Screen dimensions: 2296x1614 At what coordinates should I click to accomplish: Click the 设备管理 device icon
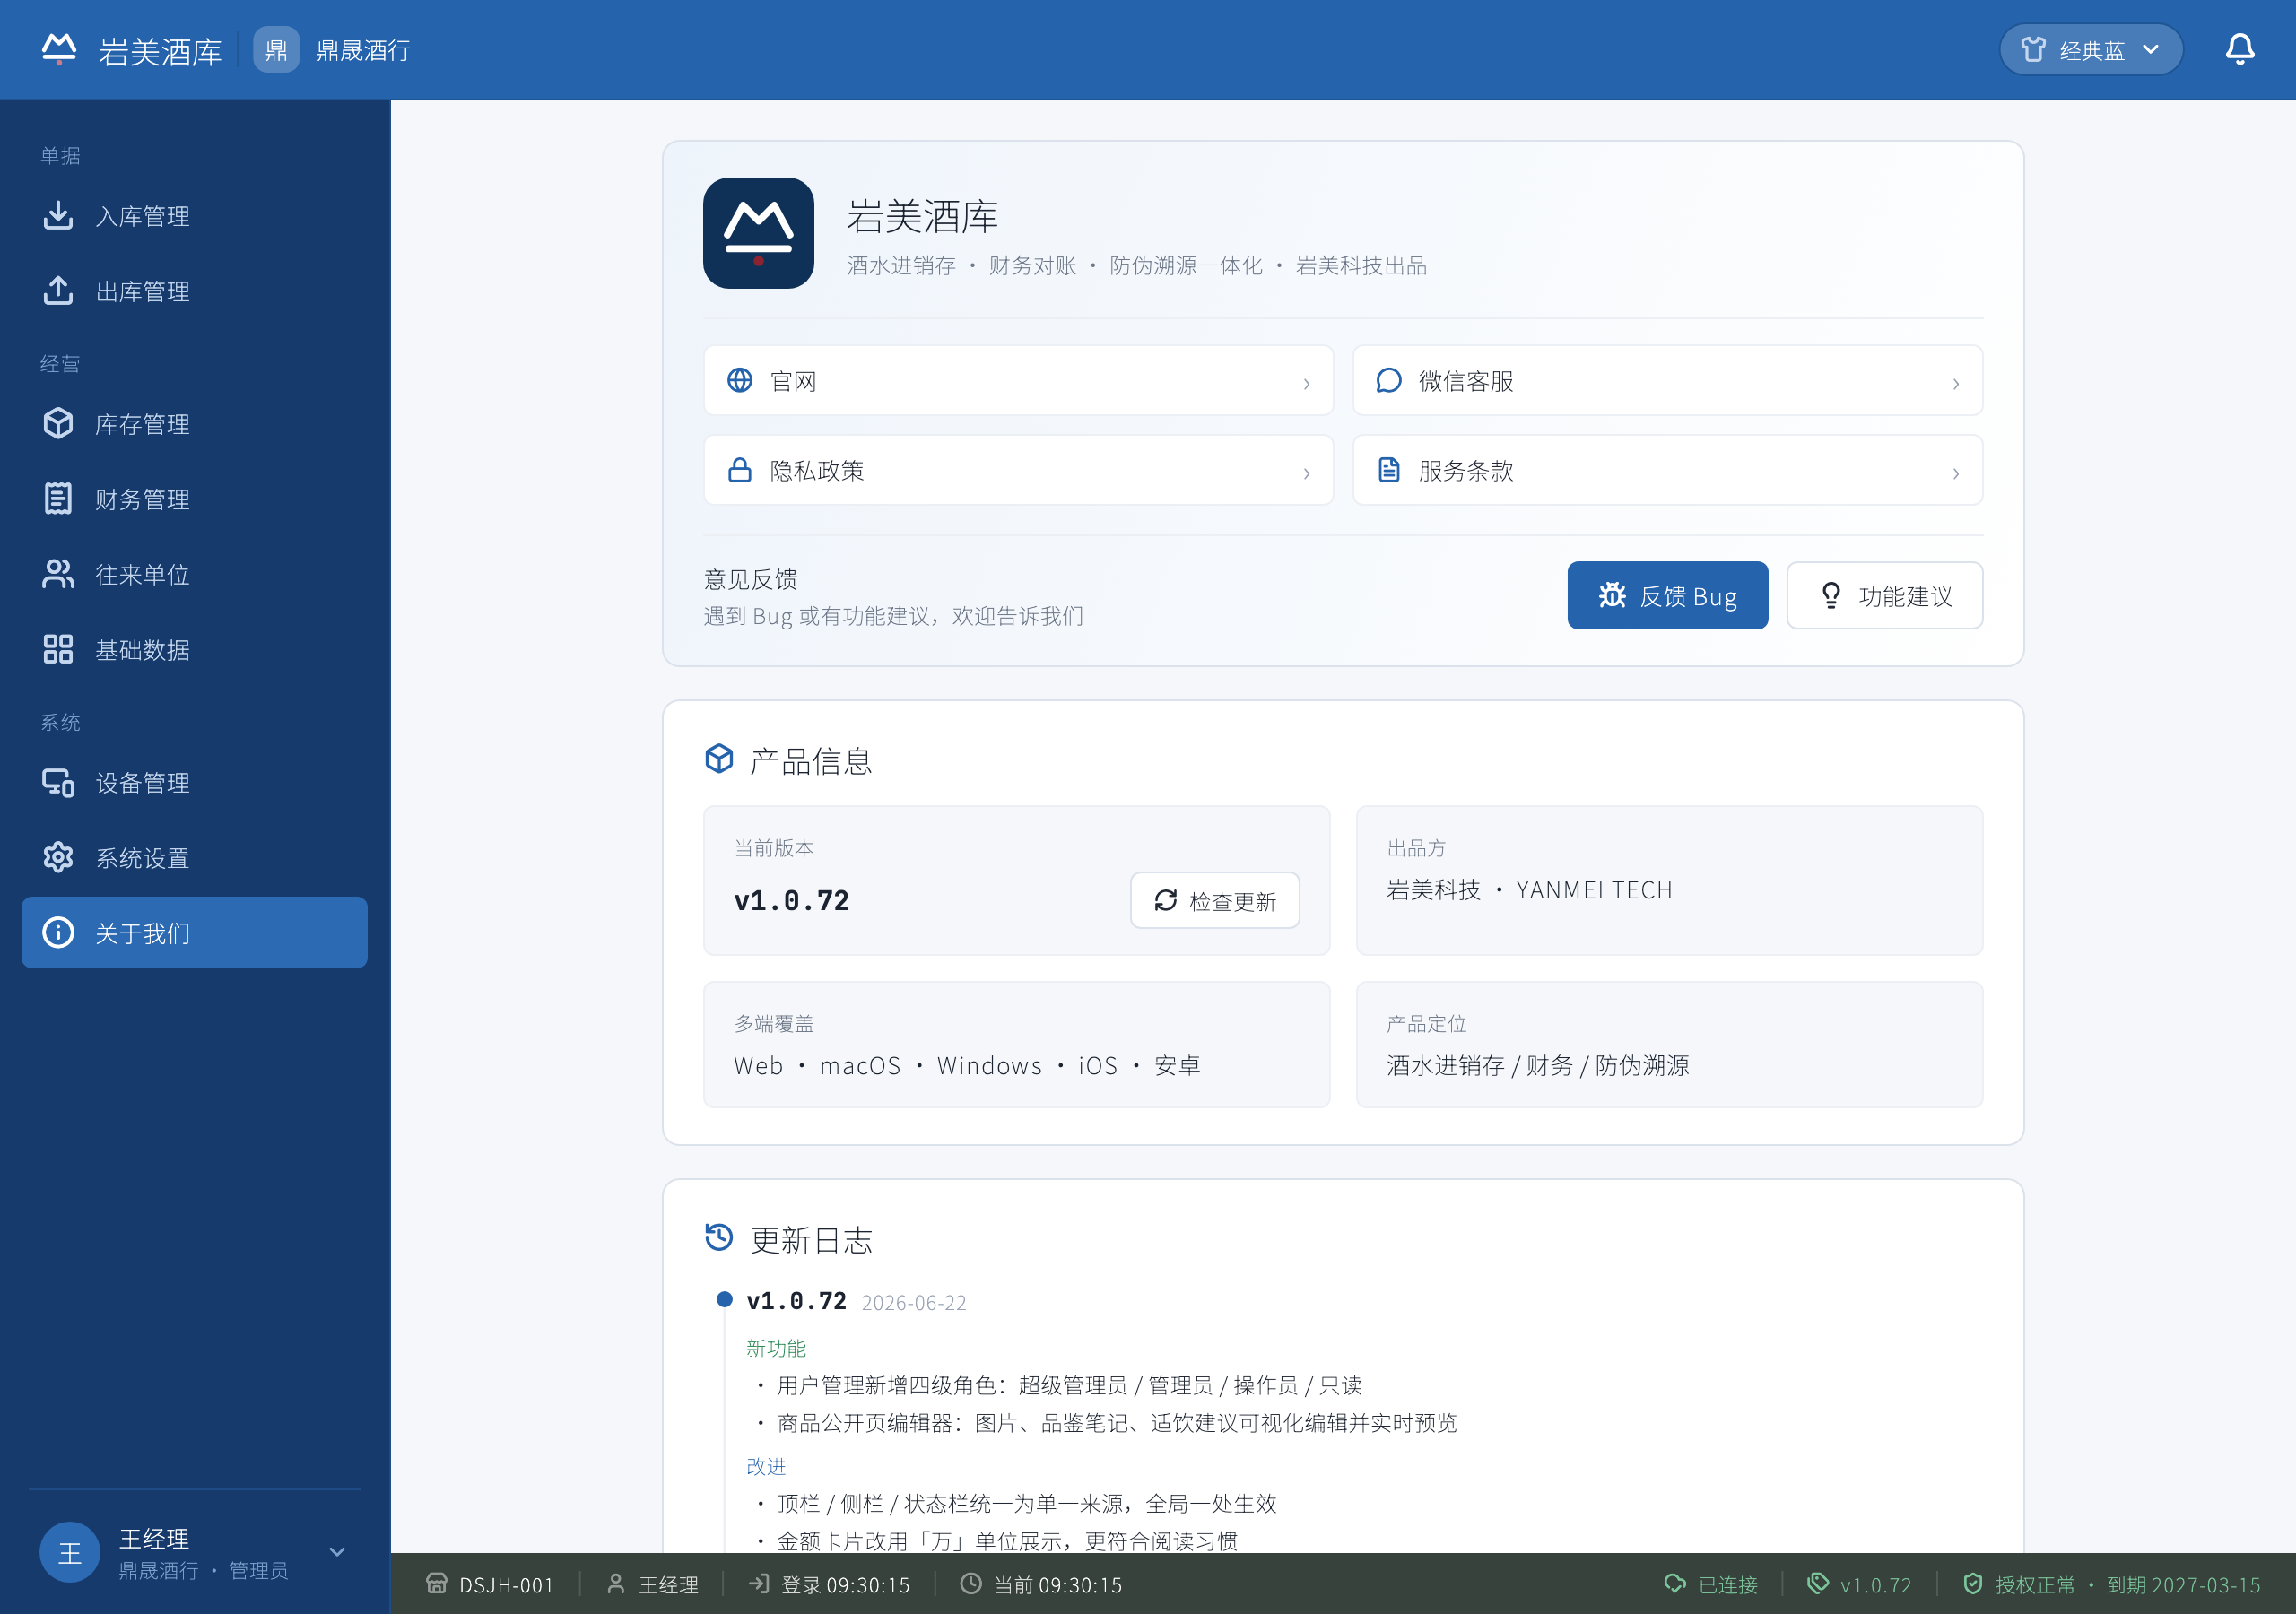click(x=58, y=783)
